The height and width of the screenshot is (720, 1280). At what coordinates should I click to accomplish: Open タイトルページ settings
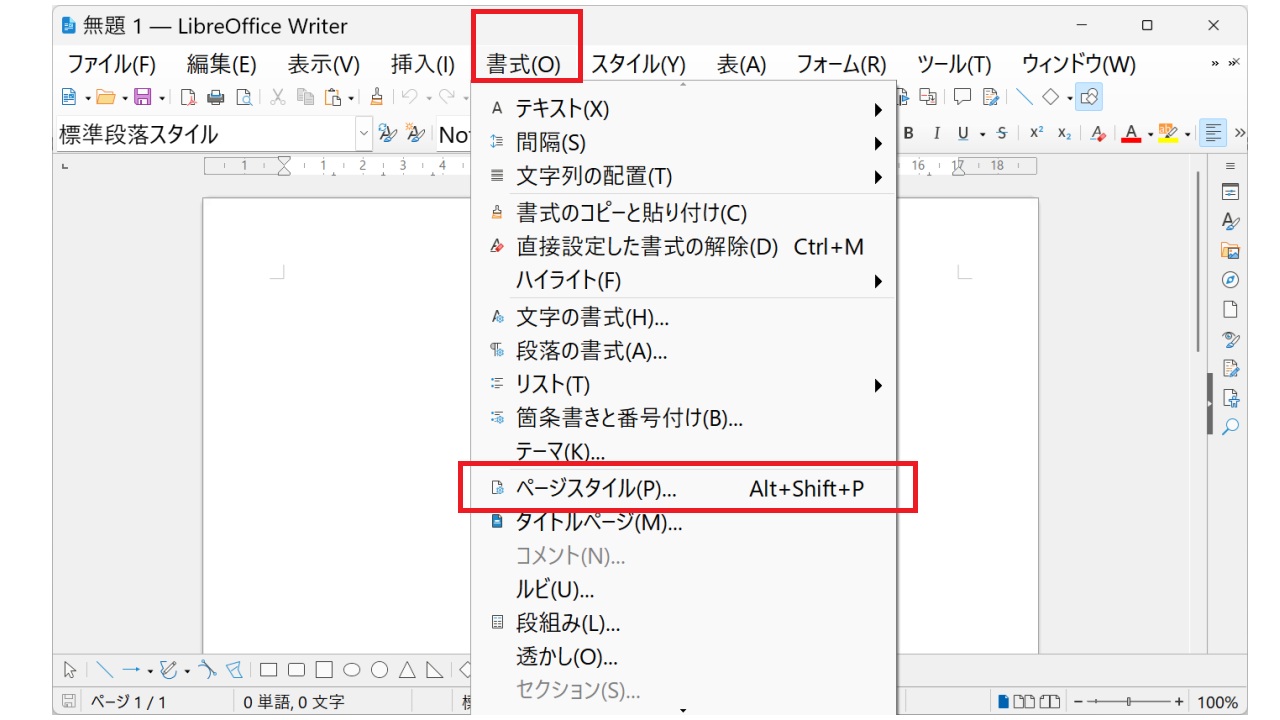tap(600, 522)
